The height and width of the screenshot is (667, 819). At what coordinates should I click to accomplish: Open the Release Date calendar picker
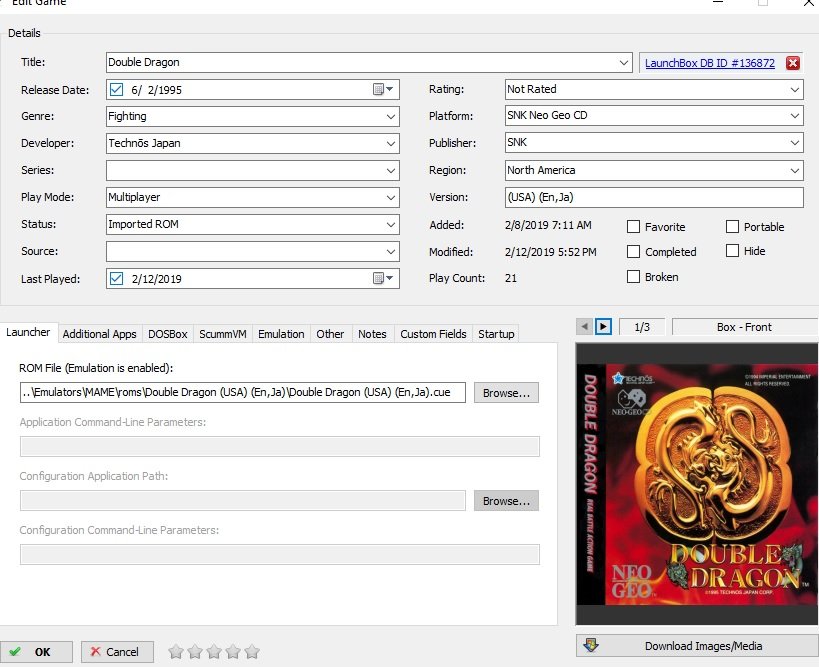tap(383, 89)
